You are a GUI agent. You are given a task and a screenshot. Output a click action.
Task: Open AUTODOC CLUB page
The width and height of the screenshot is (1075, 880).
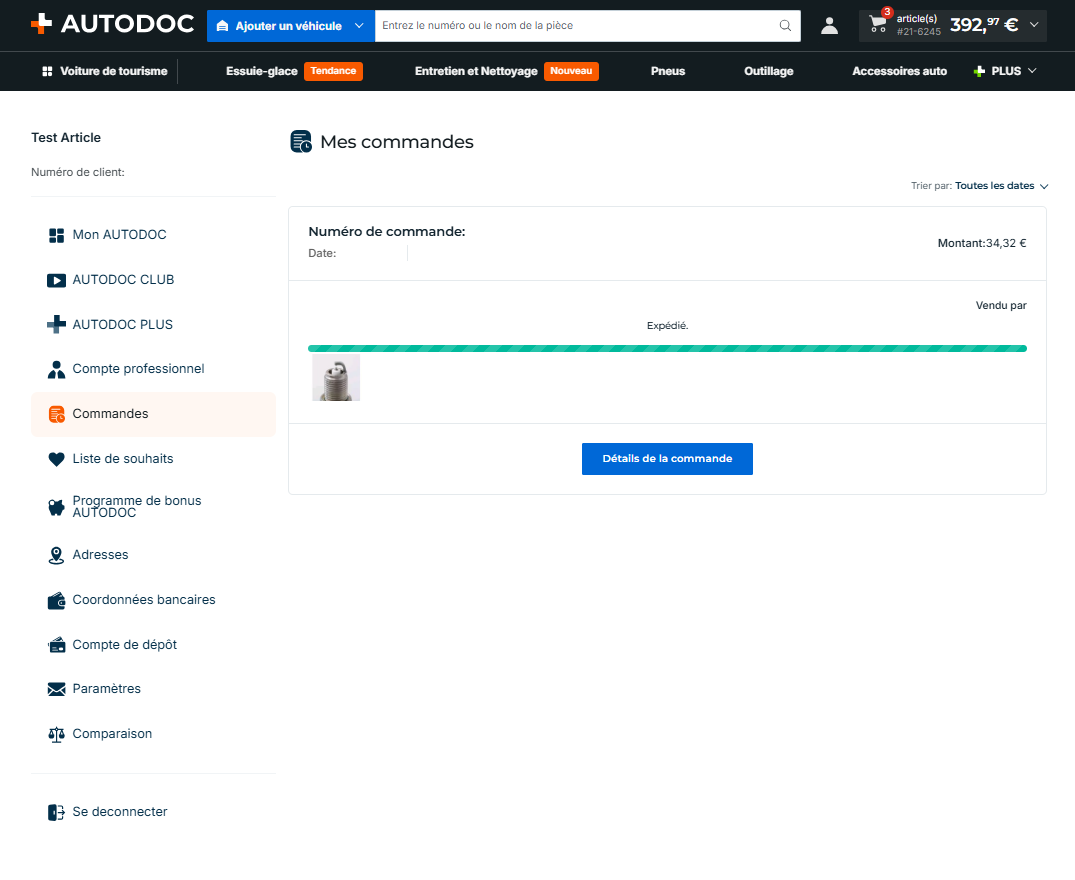pyautogui.click(x=123, y=280)
